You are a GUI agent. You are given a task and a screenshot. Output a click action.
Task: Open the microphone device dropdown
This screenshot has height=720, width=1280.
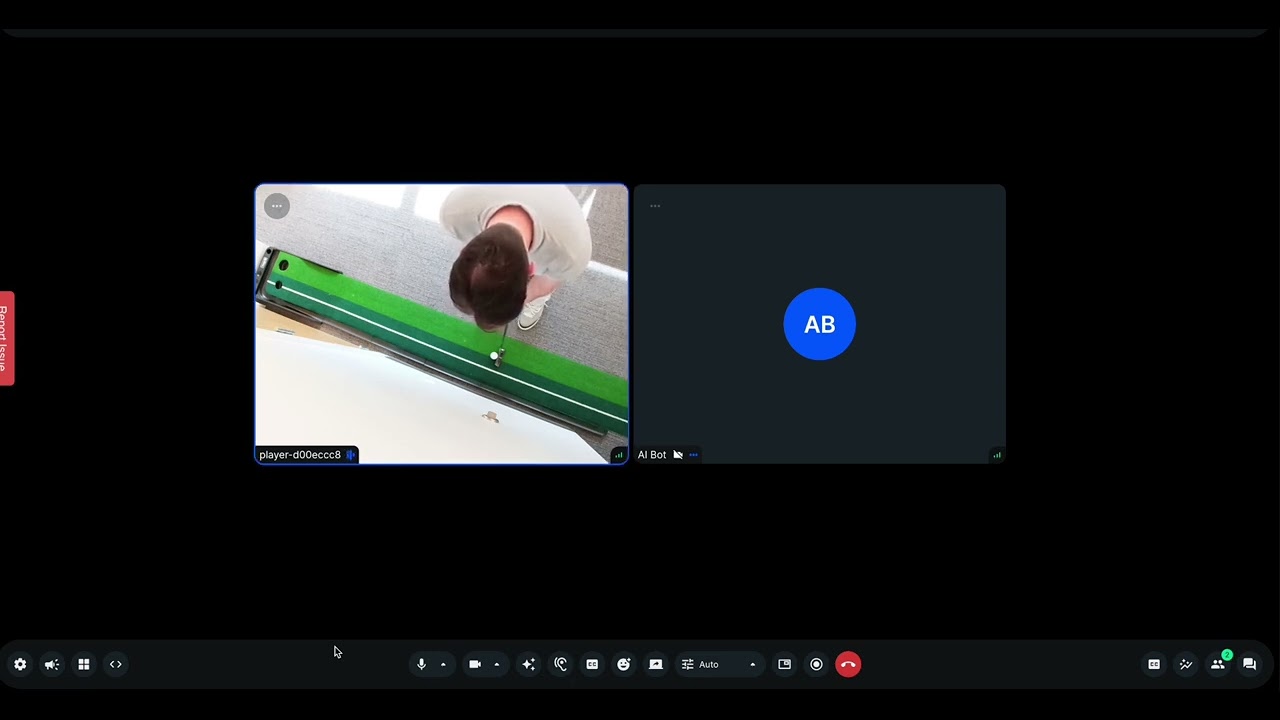[x=443, y=664]
